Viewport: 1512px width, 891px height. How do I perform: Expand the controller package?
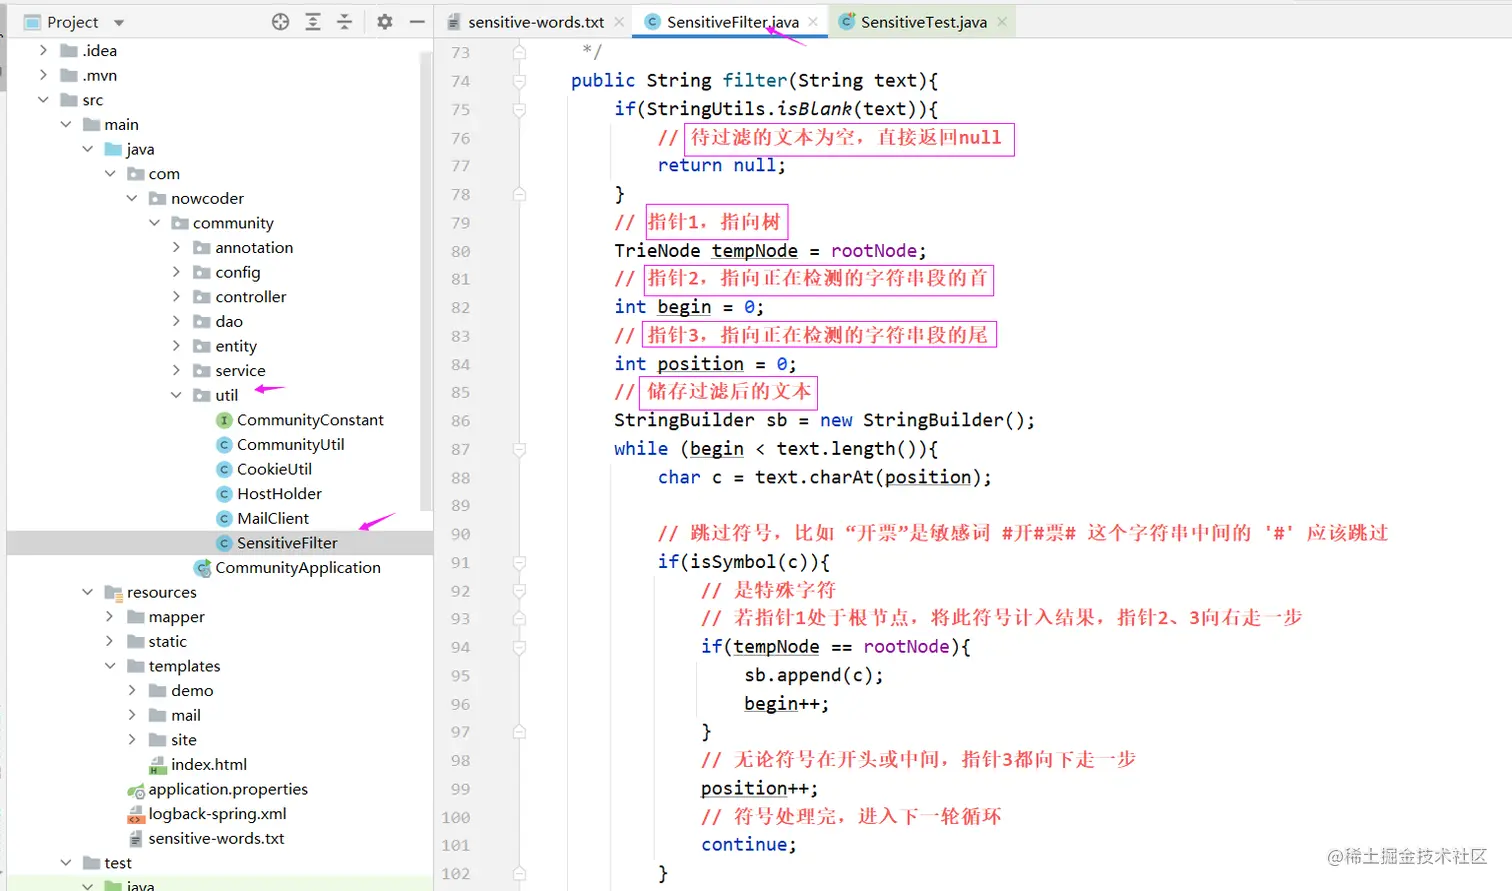pos(176,297)
